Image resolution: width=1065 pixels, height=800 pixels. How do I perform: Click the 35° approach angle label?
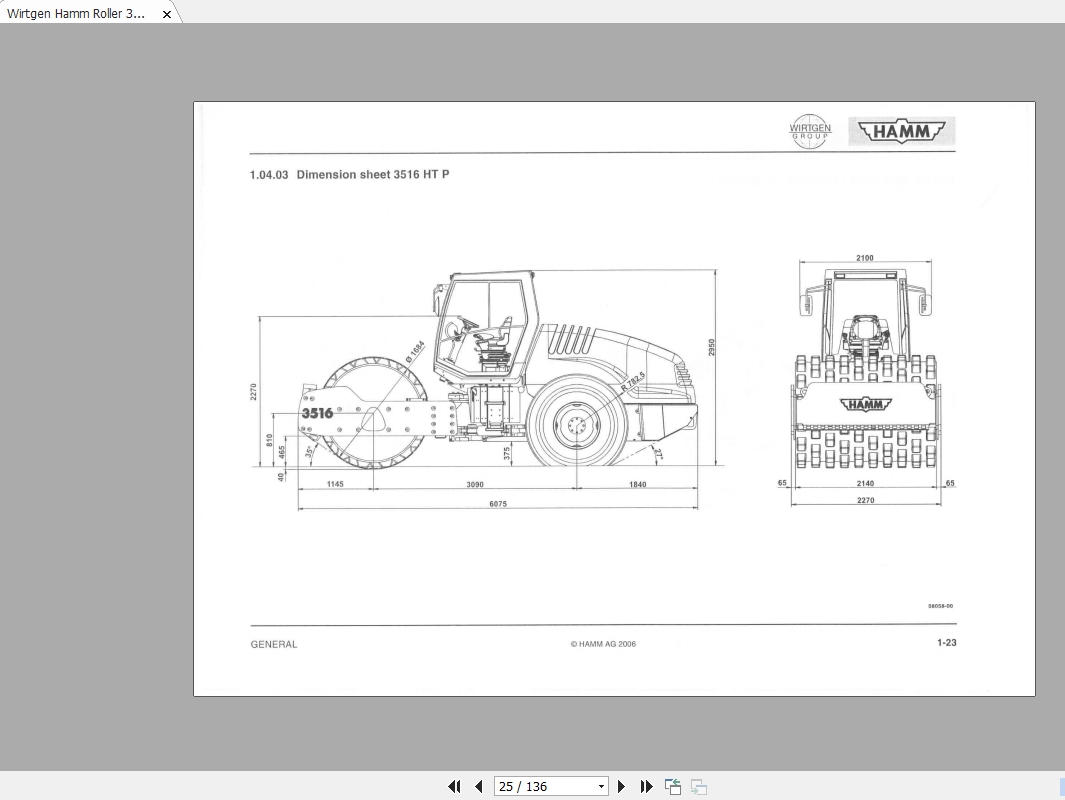(310, 452)
